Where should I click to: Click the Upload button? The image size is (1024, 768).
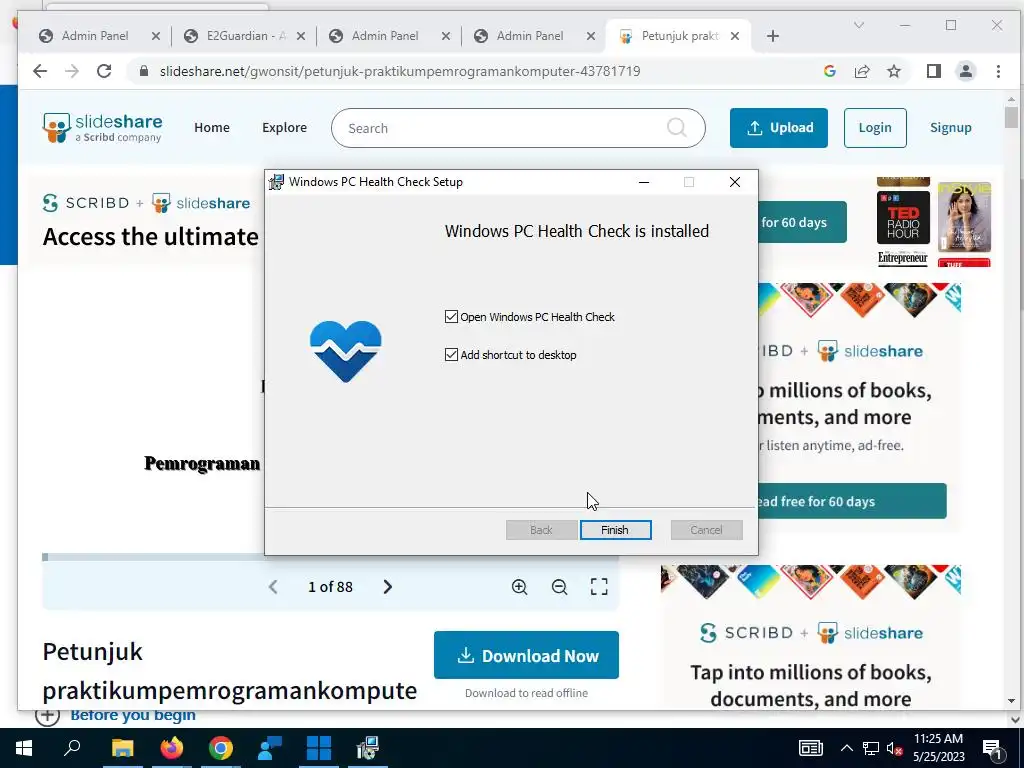coord(778,127)
